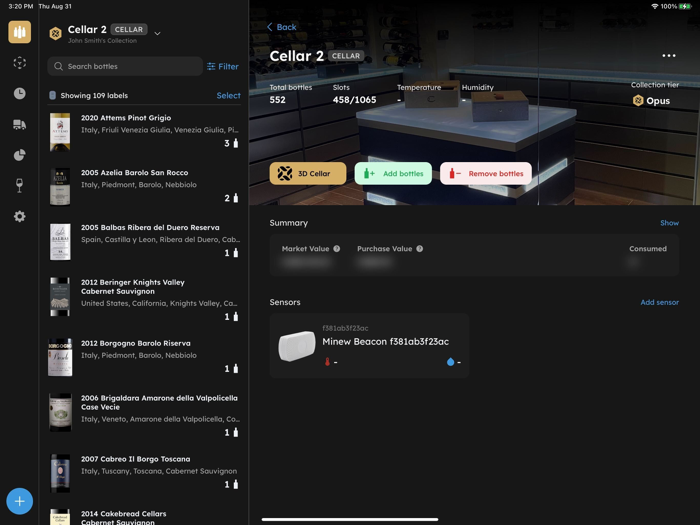Screen dimensions: 700x525
Task: Open the cellar bottles sidebar icon
Action: [20, 32]
